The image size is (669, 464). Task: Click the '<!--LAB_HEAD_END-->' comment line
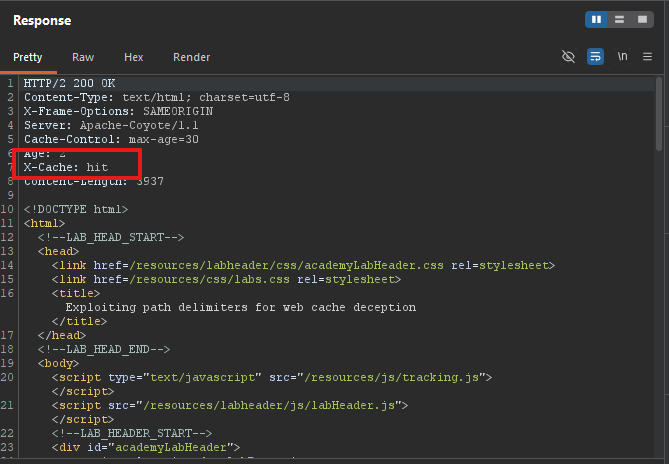[104, 349]
